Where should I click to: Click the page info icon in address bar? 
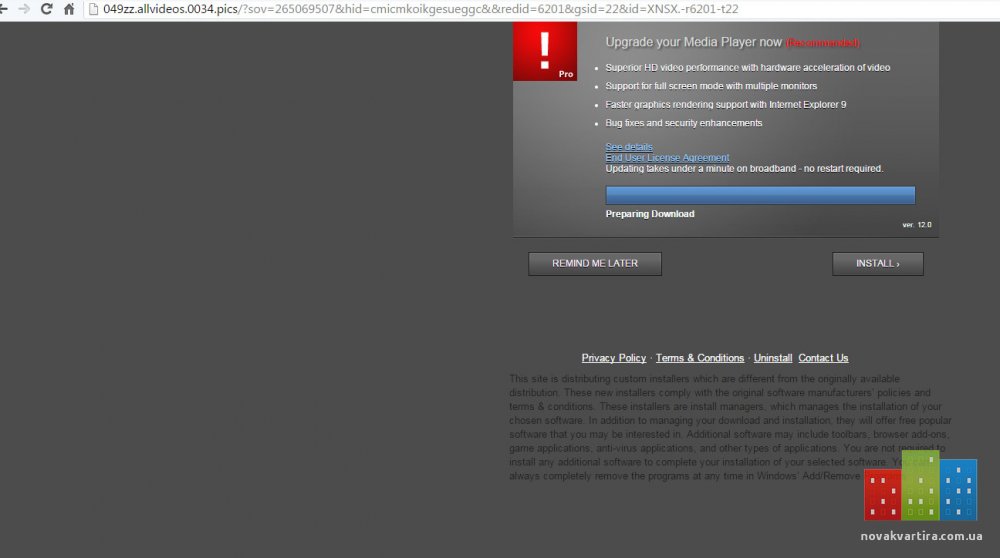coord(93,9)
